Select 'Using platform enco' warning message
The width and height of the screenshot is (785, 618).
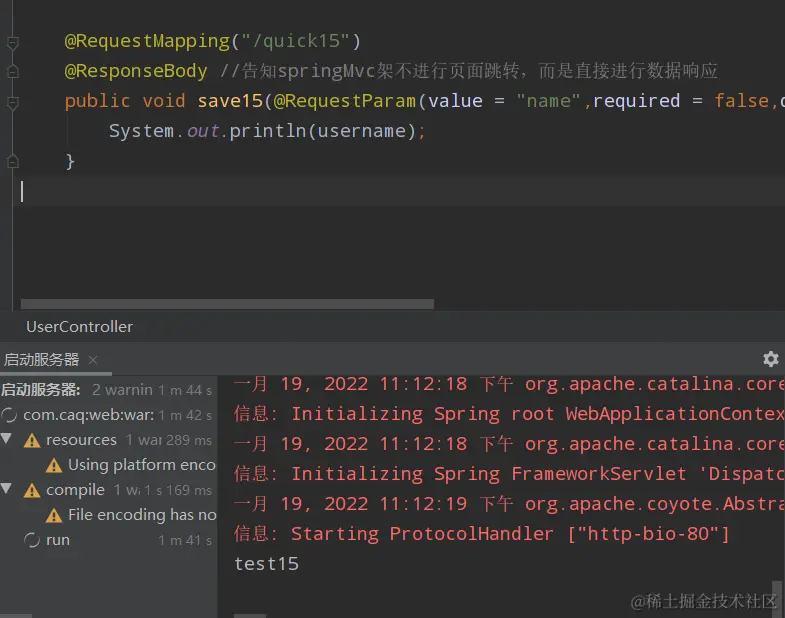(x=142, y=465)
